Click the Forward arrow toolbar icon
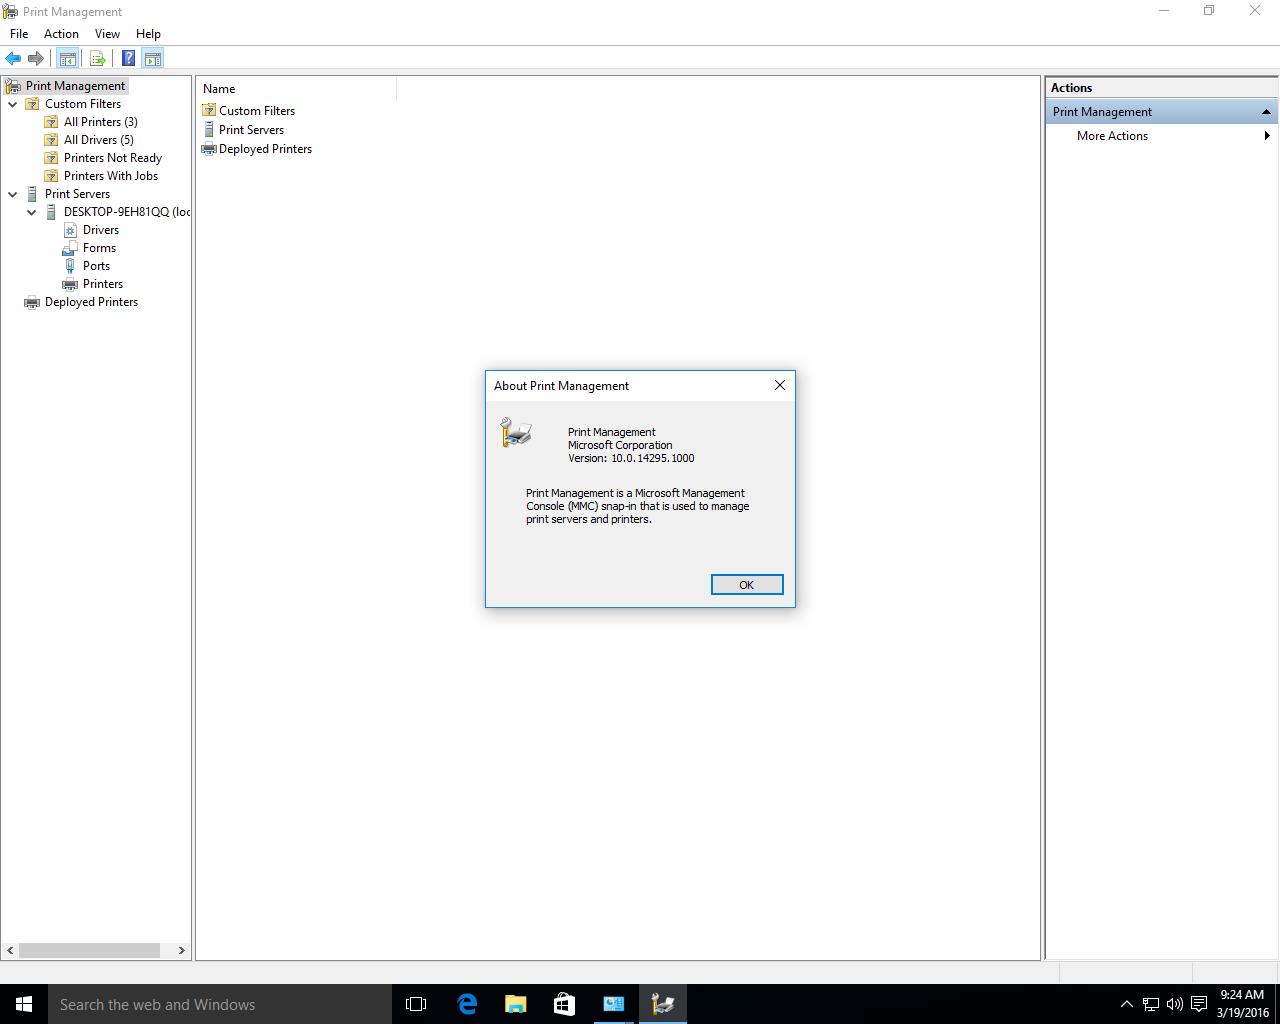The image size is (1280, 1024). coord(36,59)
